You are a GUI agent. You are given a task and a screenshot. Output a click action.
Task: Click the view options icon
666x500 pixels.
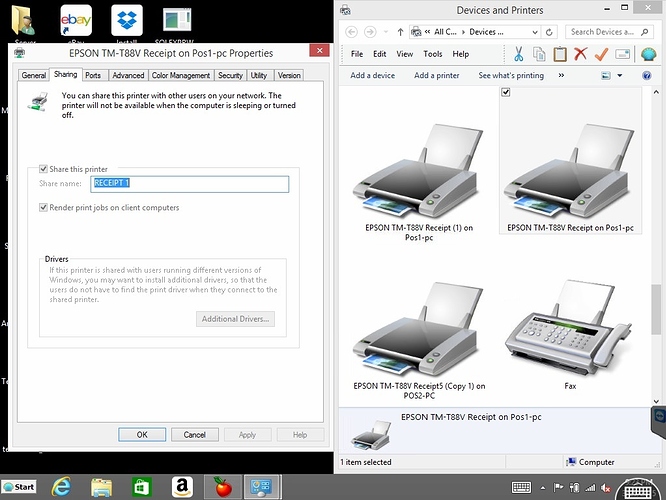pos(606,76)
